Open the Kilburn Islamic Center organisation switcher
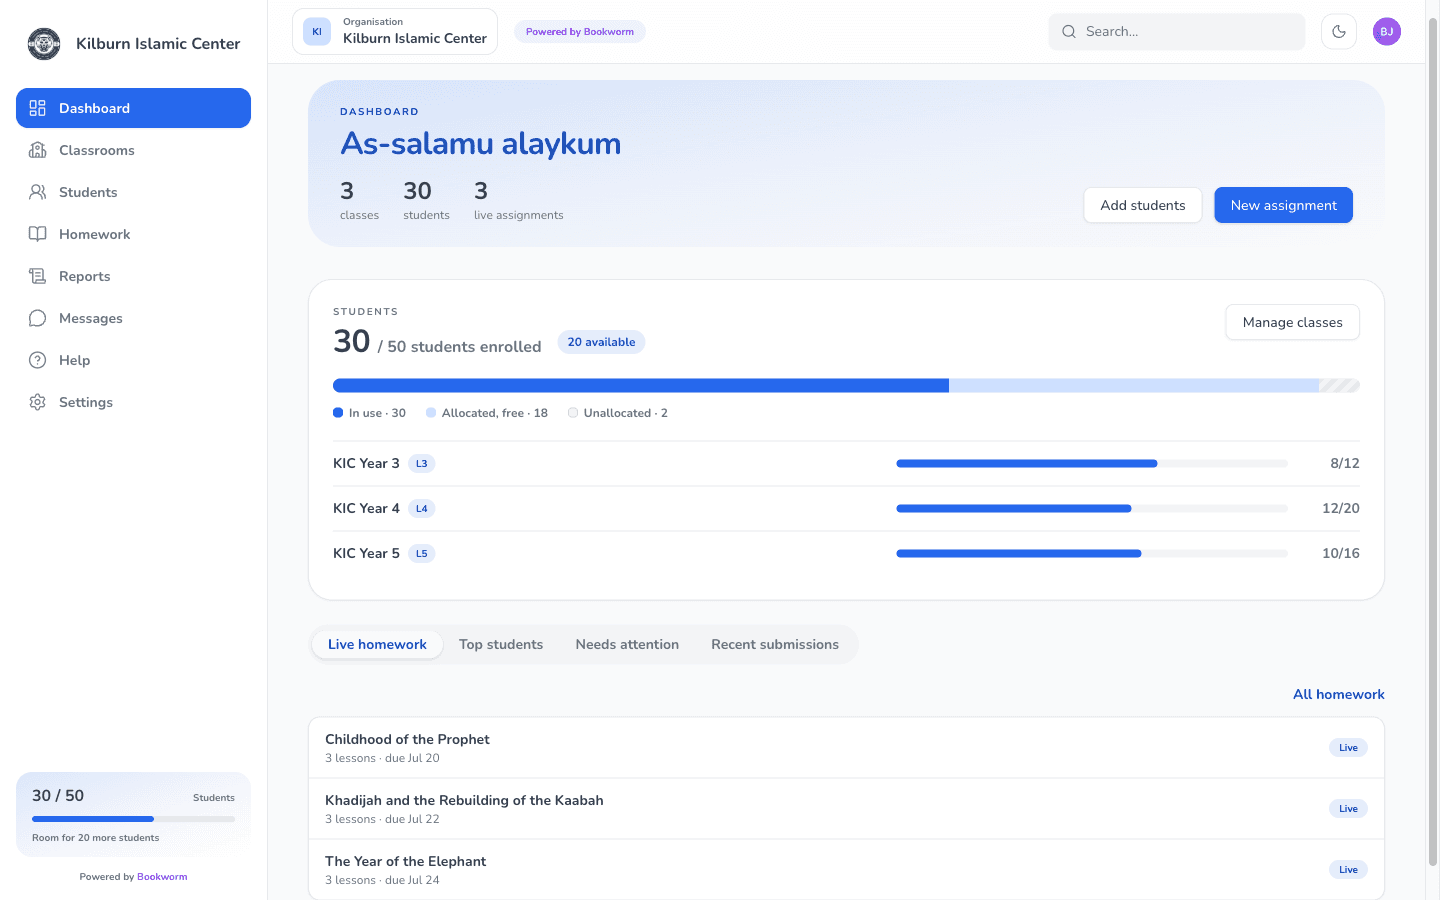 (x=395, y=32)
